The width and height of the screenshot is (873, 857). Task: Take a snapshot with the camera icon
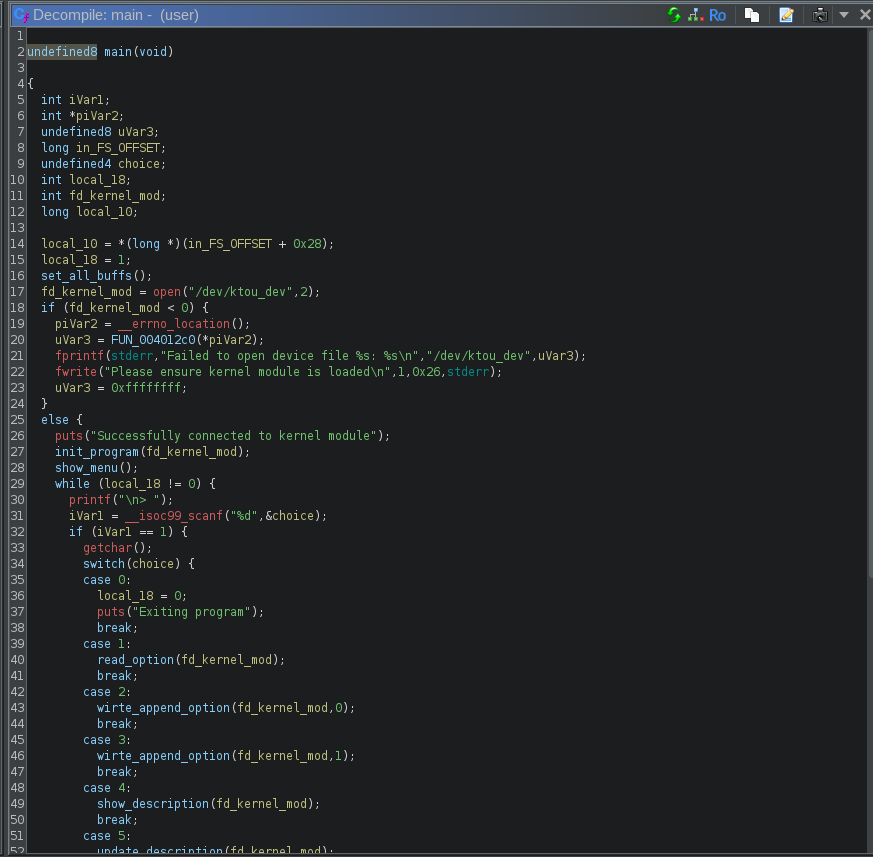click(820, 15)
